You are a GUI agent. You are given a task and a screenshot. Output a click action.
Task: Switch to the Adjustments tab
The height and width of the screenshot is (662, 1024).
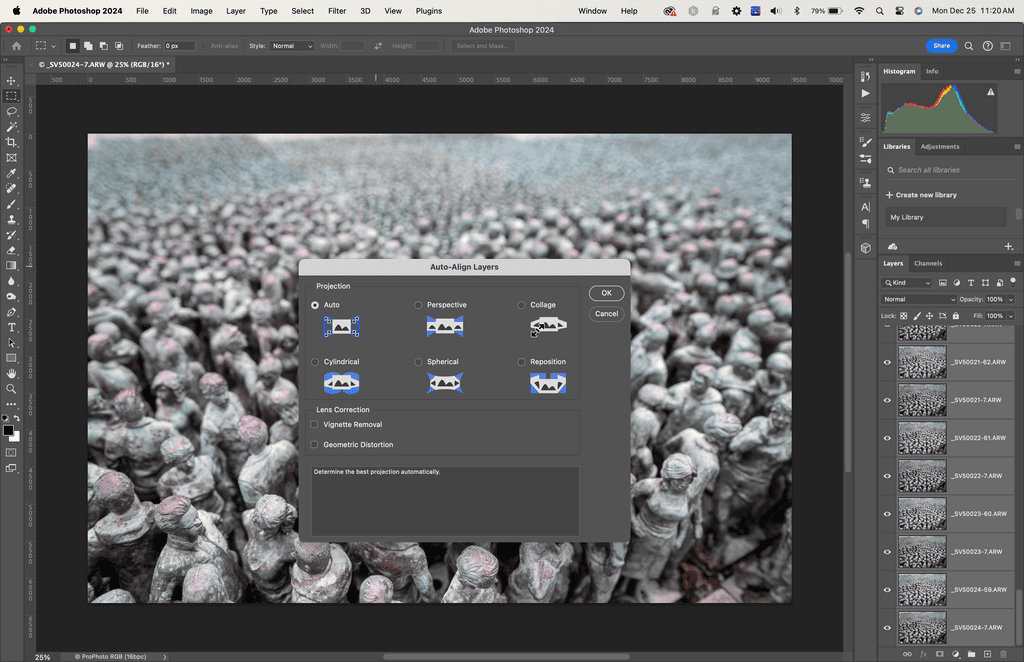click(x=940, y=147)
